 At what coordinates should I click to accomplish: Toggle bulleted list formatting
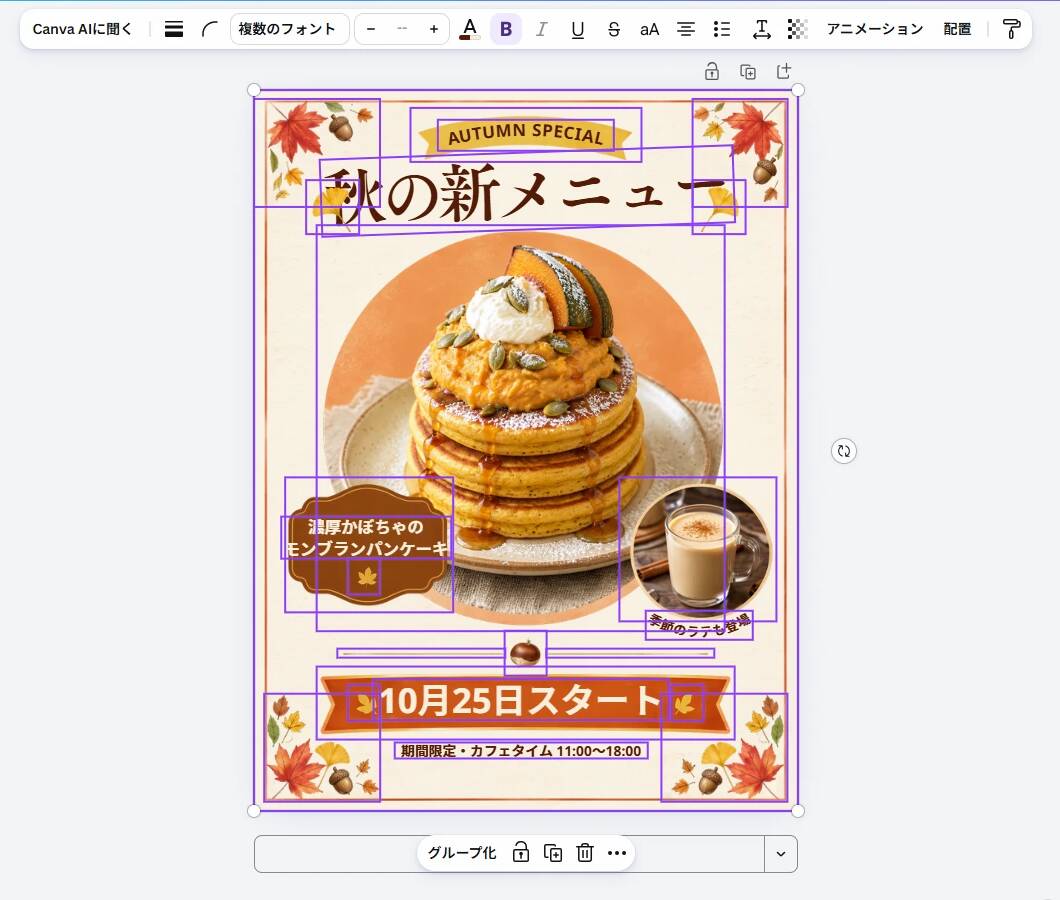coord(721,29)
